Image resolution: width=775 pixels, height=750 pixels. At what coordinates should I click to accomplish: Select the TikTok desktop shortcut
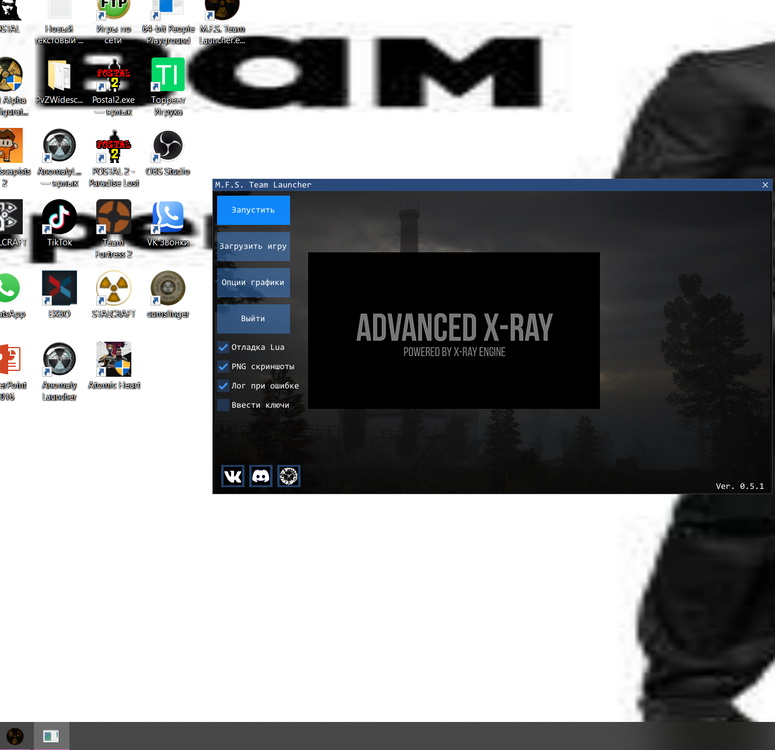[59, 223]
